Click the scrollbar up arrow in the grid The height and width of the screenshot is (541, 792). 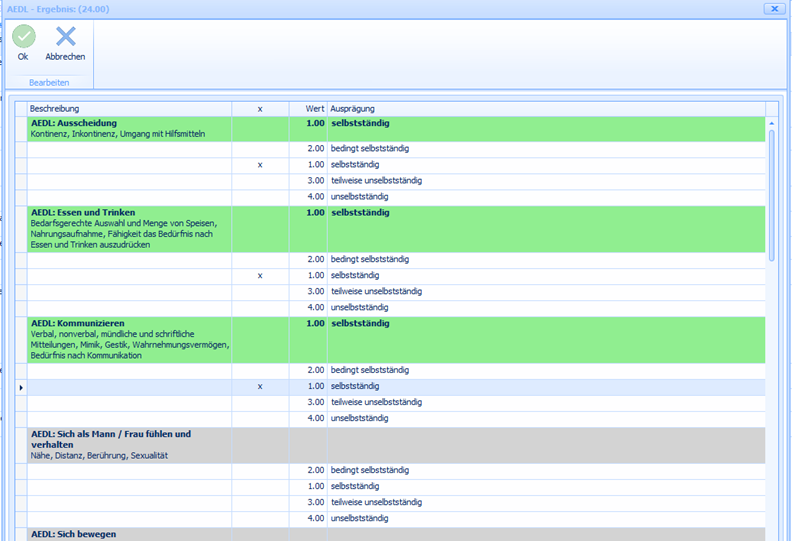coord(771,123)
